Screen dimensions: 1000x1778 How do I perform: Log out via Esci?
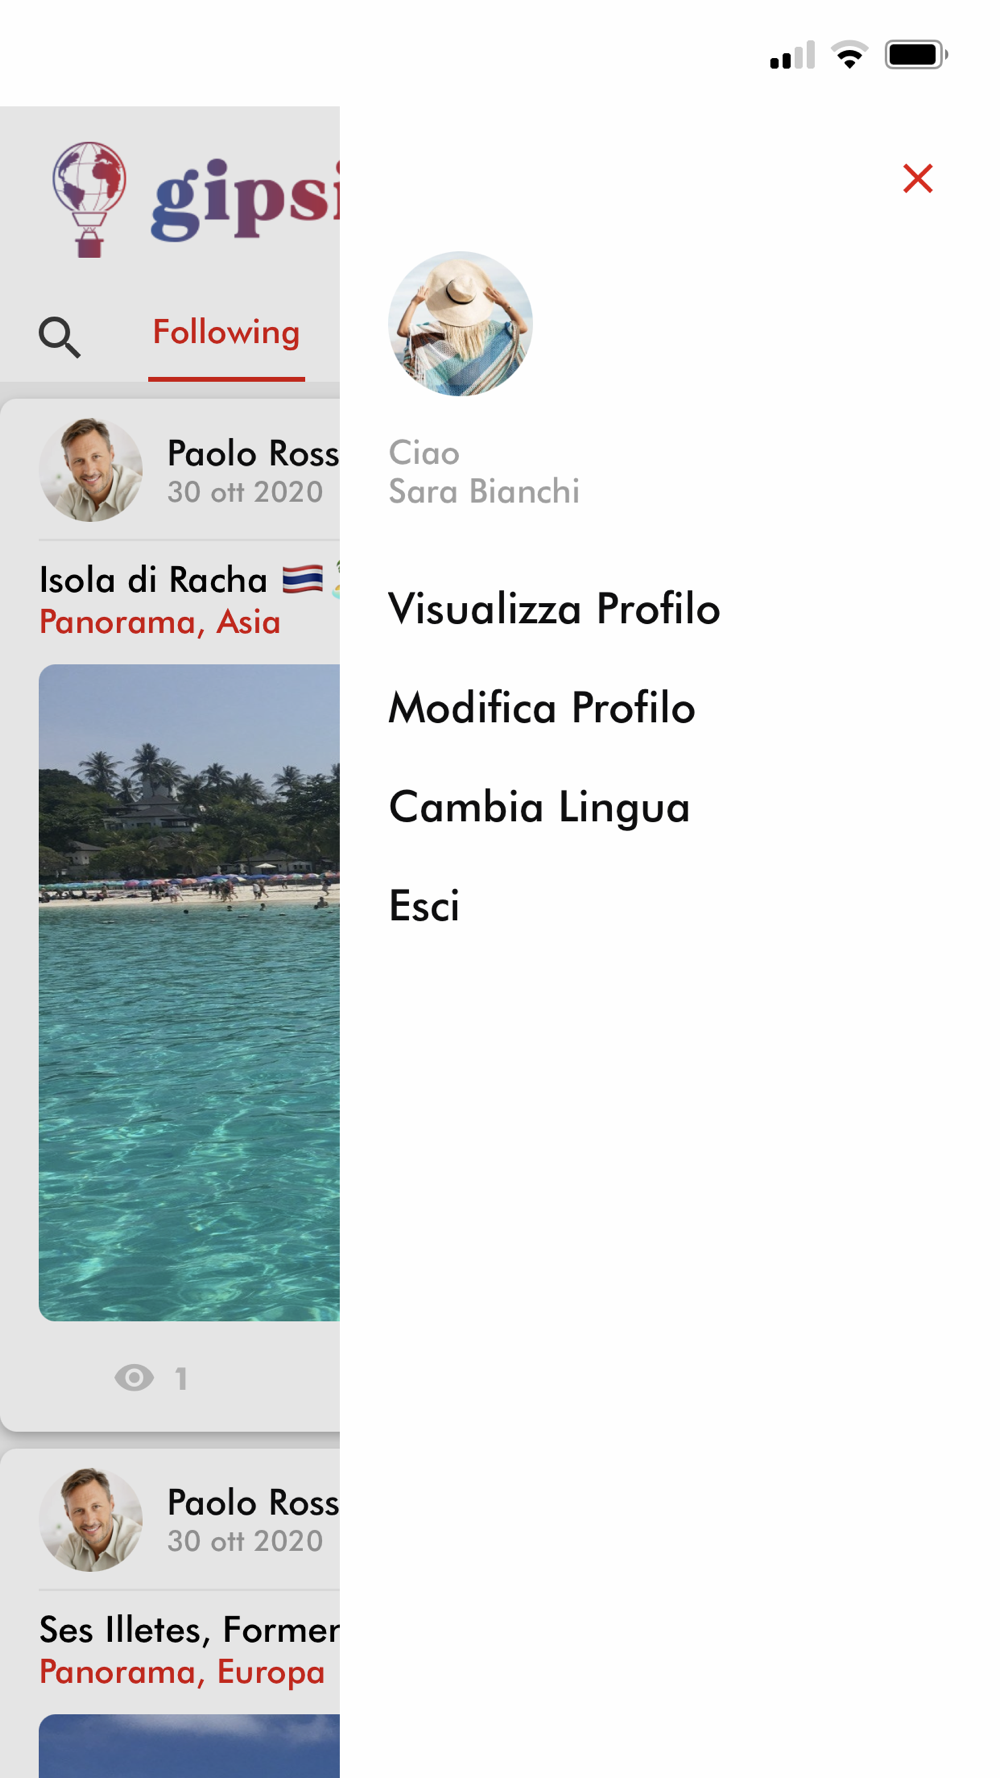click(424, 906)
